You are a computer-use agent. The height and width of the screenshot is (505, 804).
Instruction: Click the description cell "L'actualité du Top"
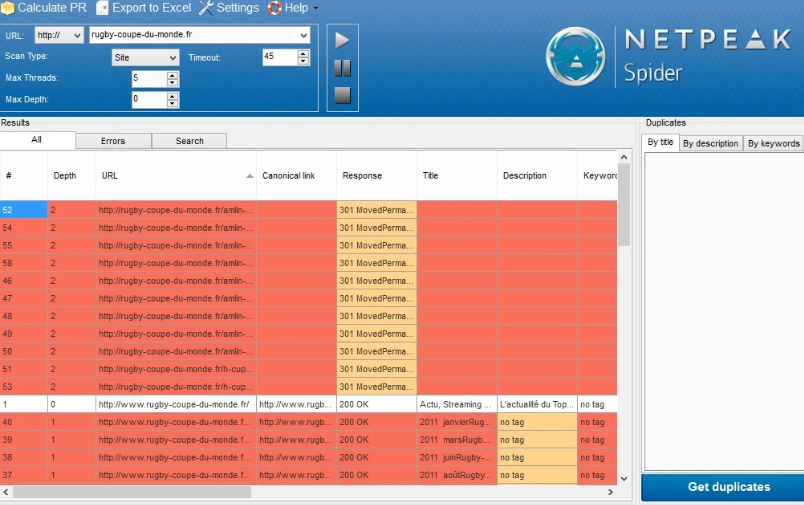(537, 404)
